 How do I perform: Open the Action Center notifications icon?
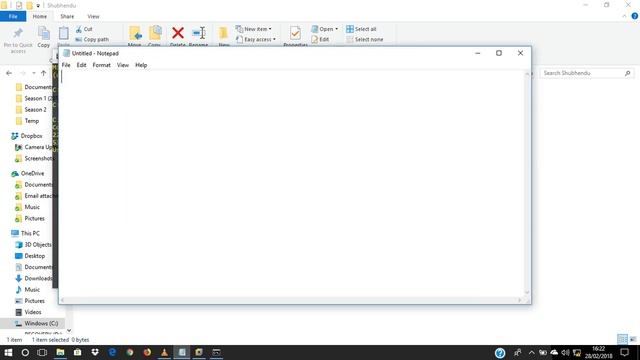[624, 353]
